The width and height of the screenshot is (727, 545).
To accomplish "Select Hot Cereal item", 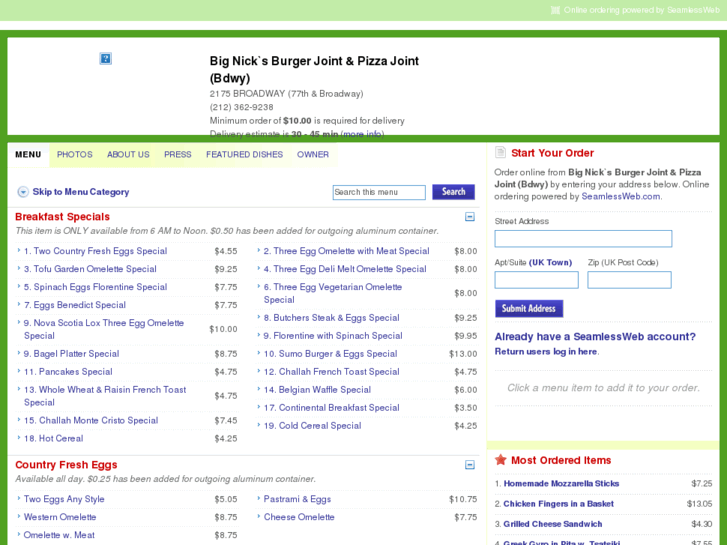I will click(54, 439).
